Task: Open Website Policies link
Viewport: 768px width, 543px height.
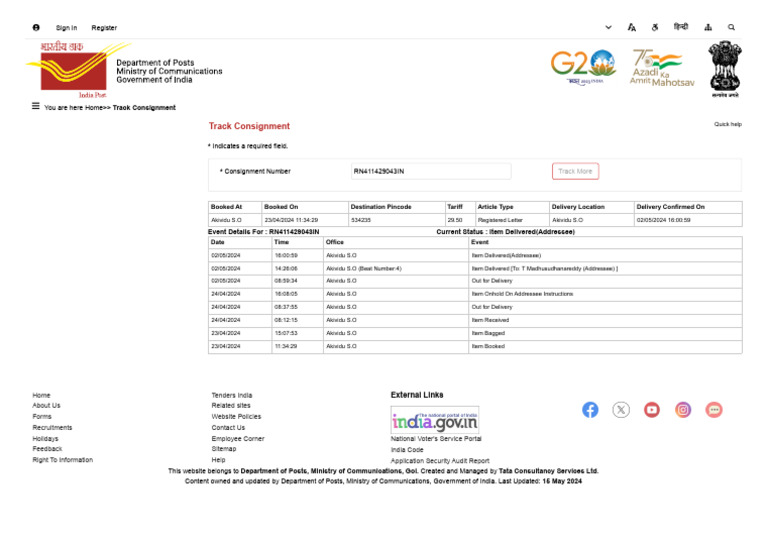Action: (236, 417)
